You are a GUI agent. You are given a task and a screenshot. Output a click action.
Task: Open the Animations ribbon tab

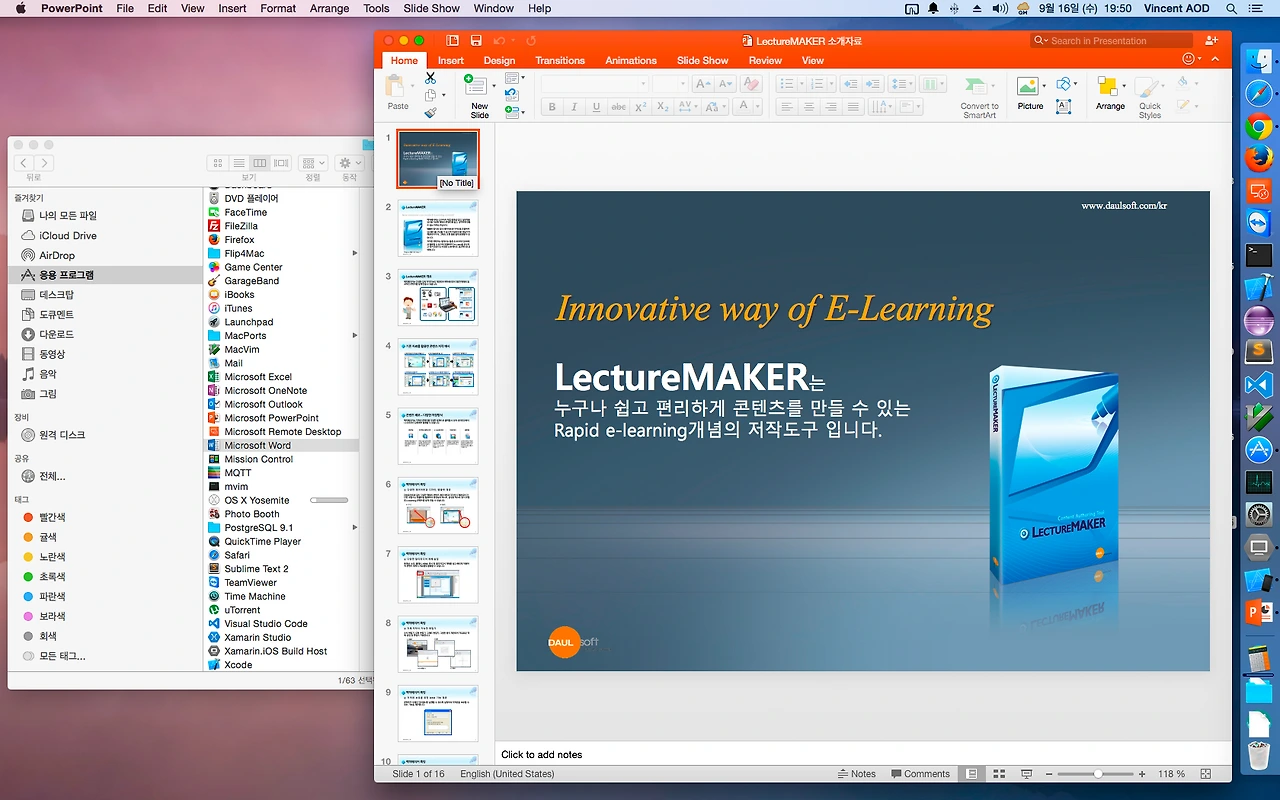631,60
